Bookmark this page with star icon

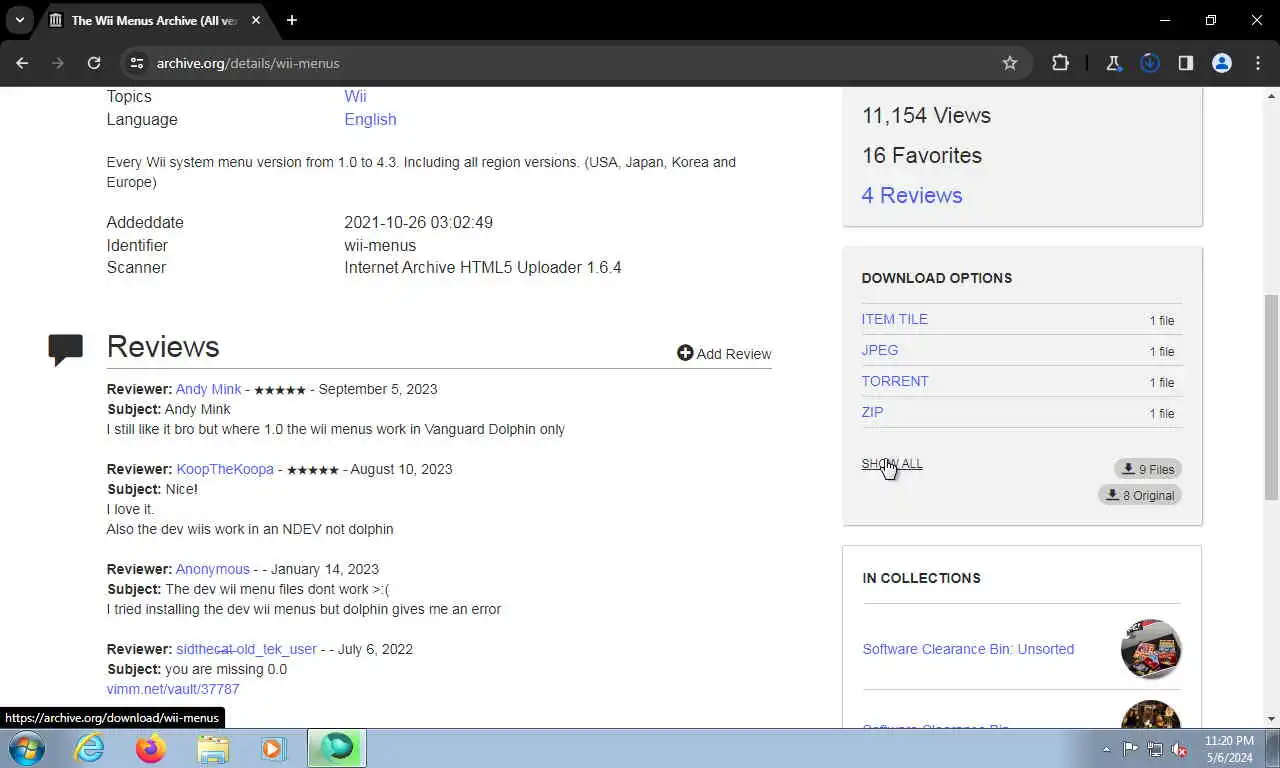tap(1010, 63)
